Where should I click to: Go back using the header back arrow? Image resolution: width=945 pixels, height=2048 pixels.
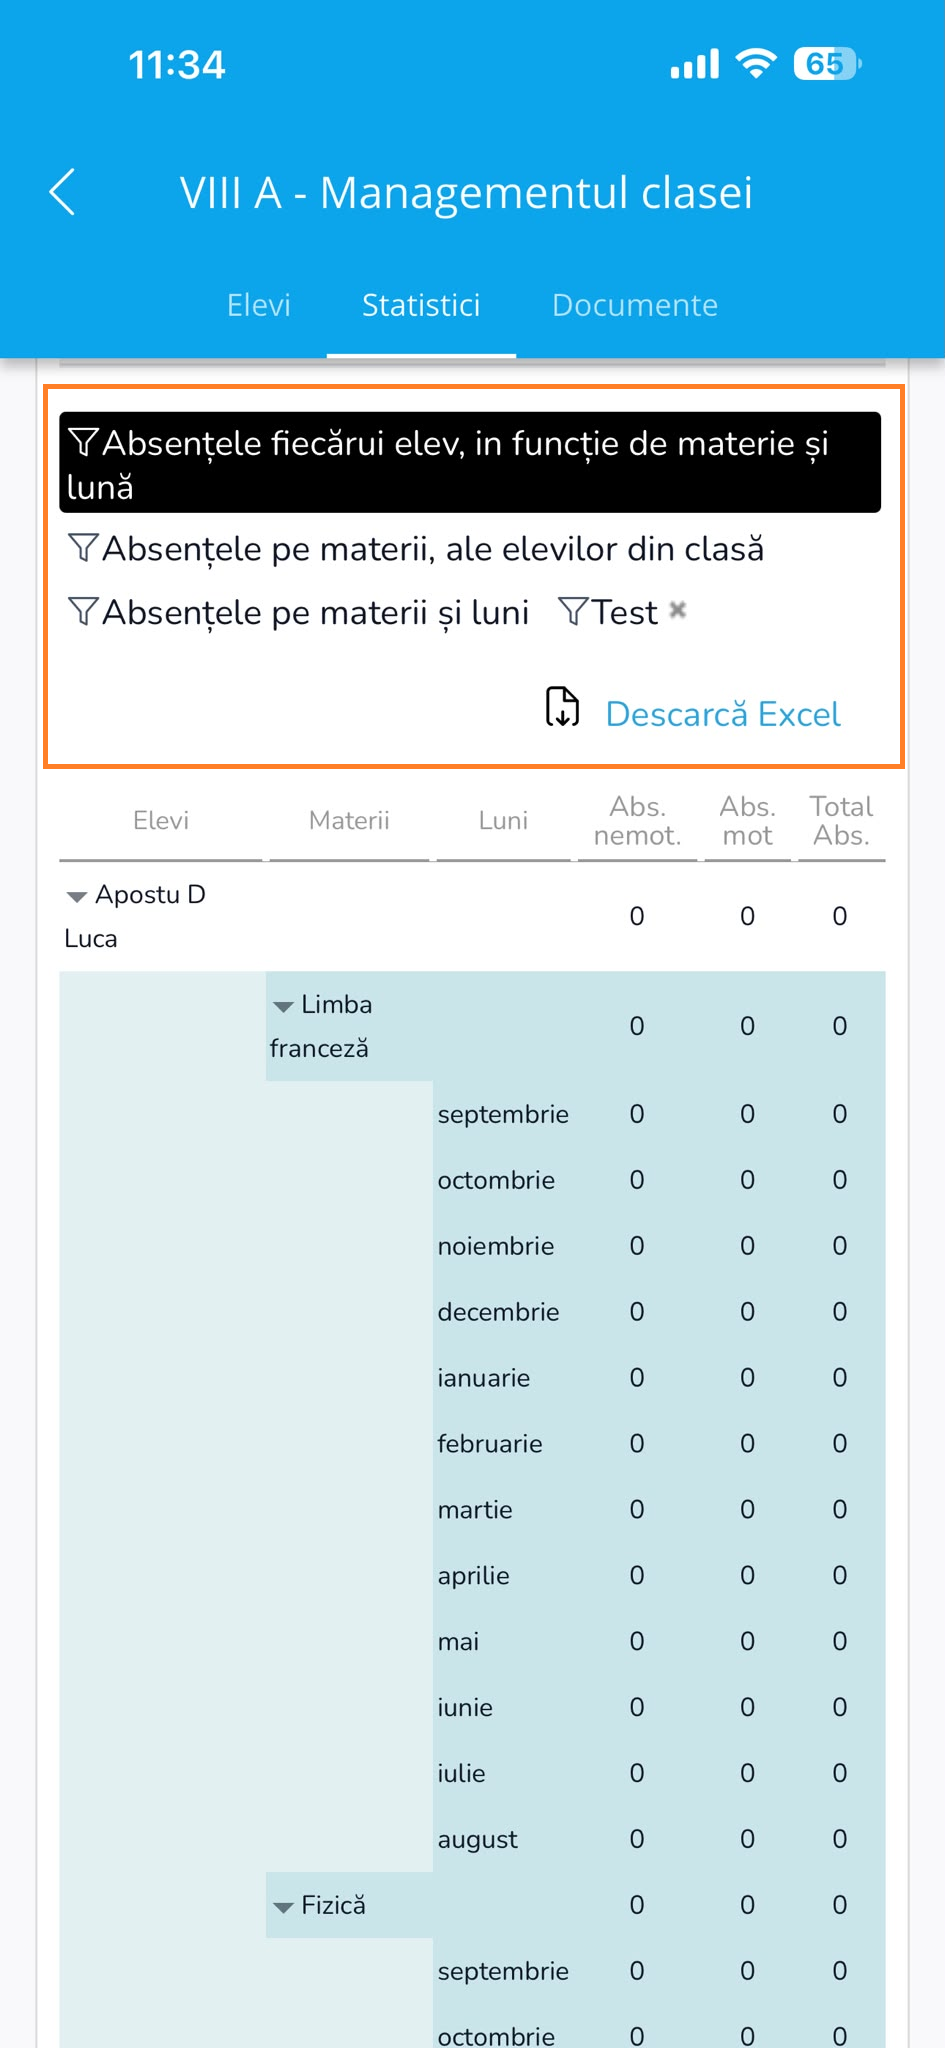tap(62, 192)
